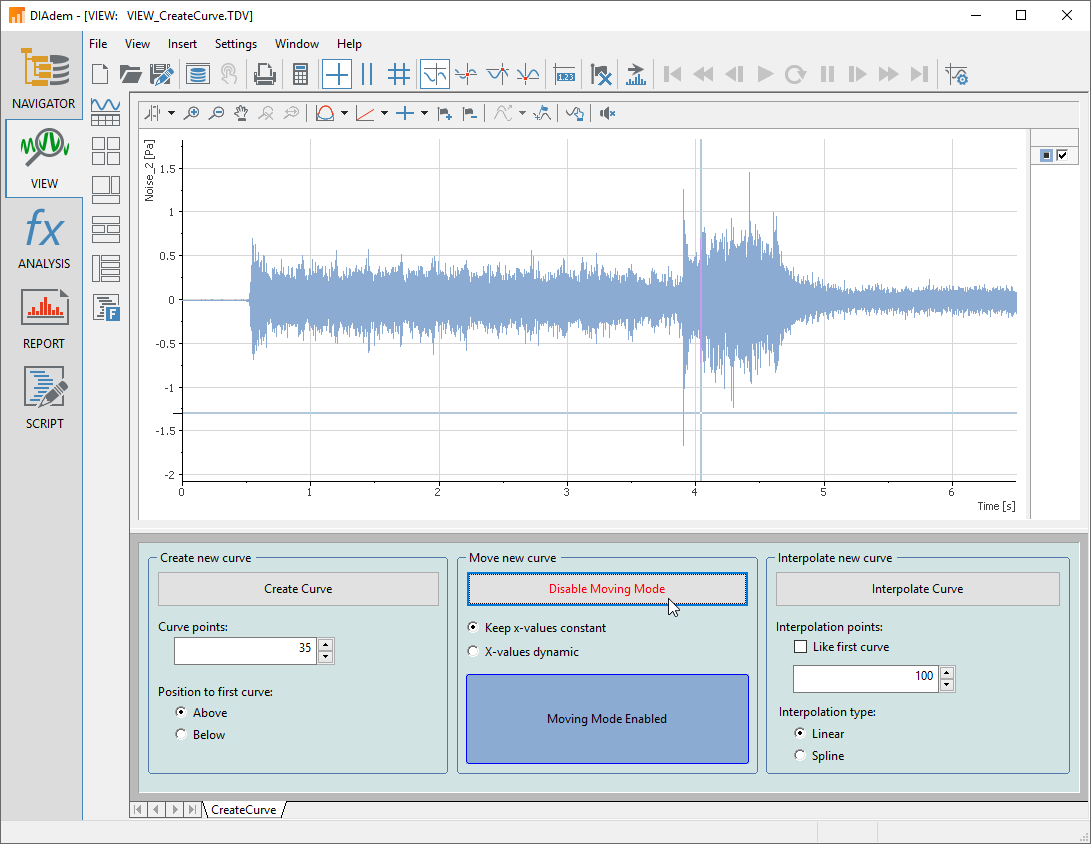1091x844 pixels.
Task: Enable 'Like first curve' checkbox
Action: [800, 647]
